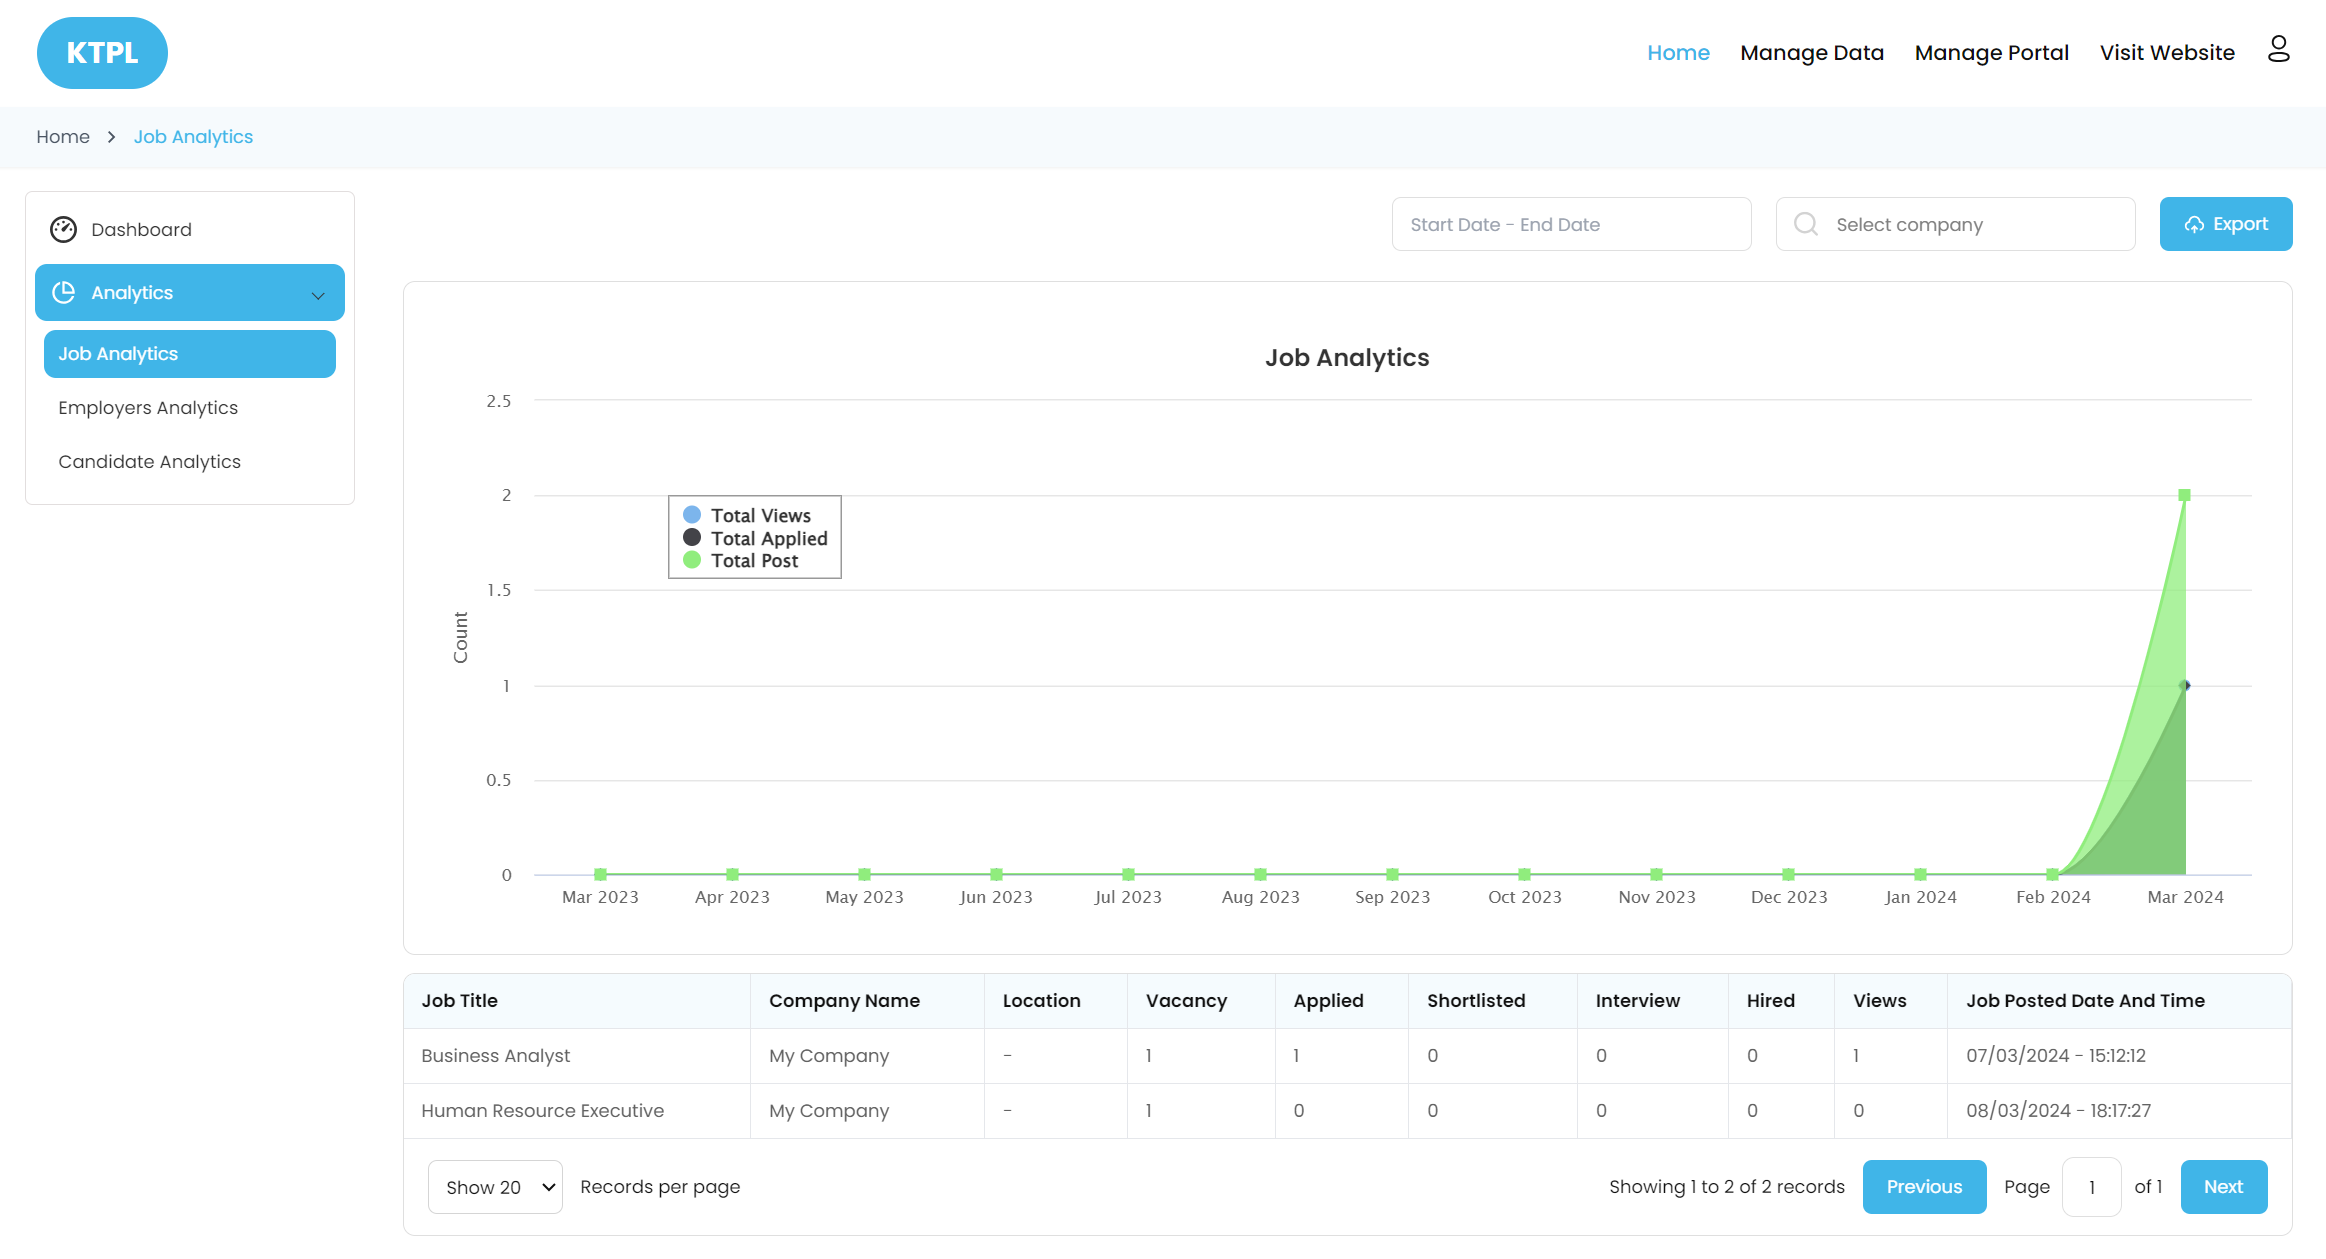The image size is (2326, 1259).
Task: Toggle Total Applied legend series
Action: (768, 538)
